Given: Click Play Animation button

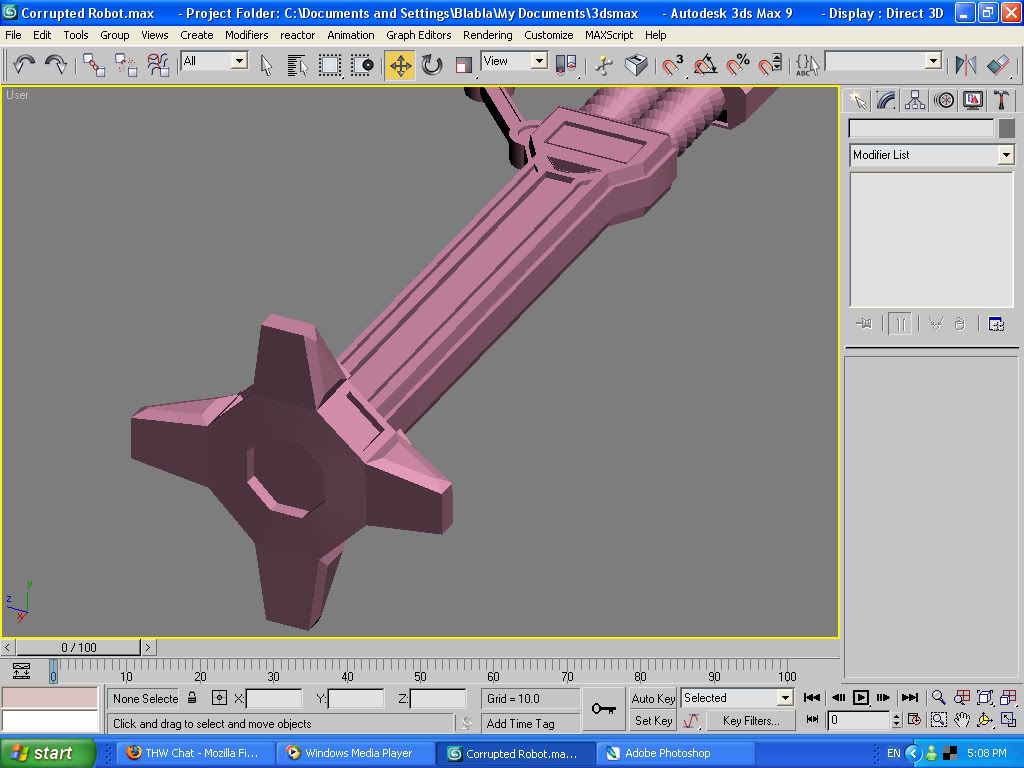Looking at the screenshot, I should [861, 697].
